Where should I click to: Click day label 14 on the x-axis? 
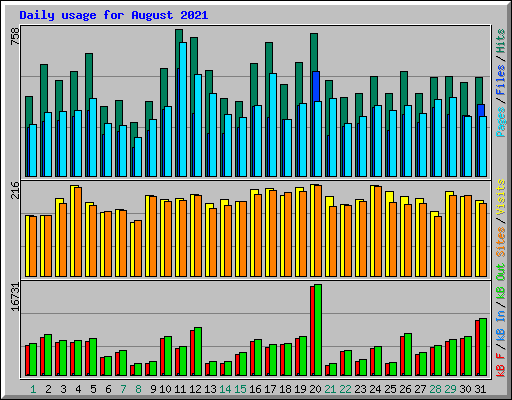tap(225, 389)
